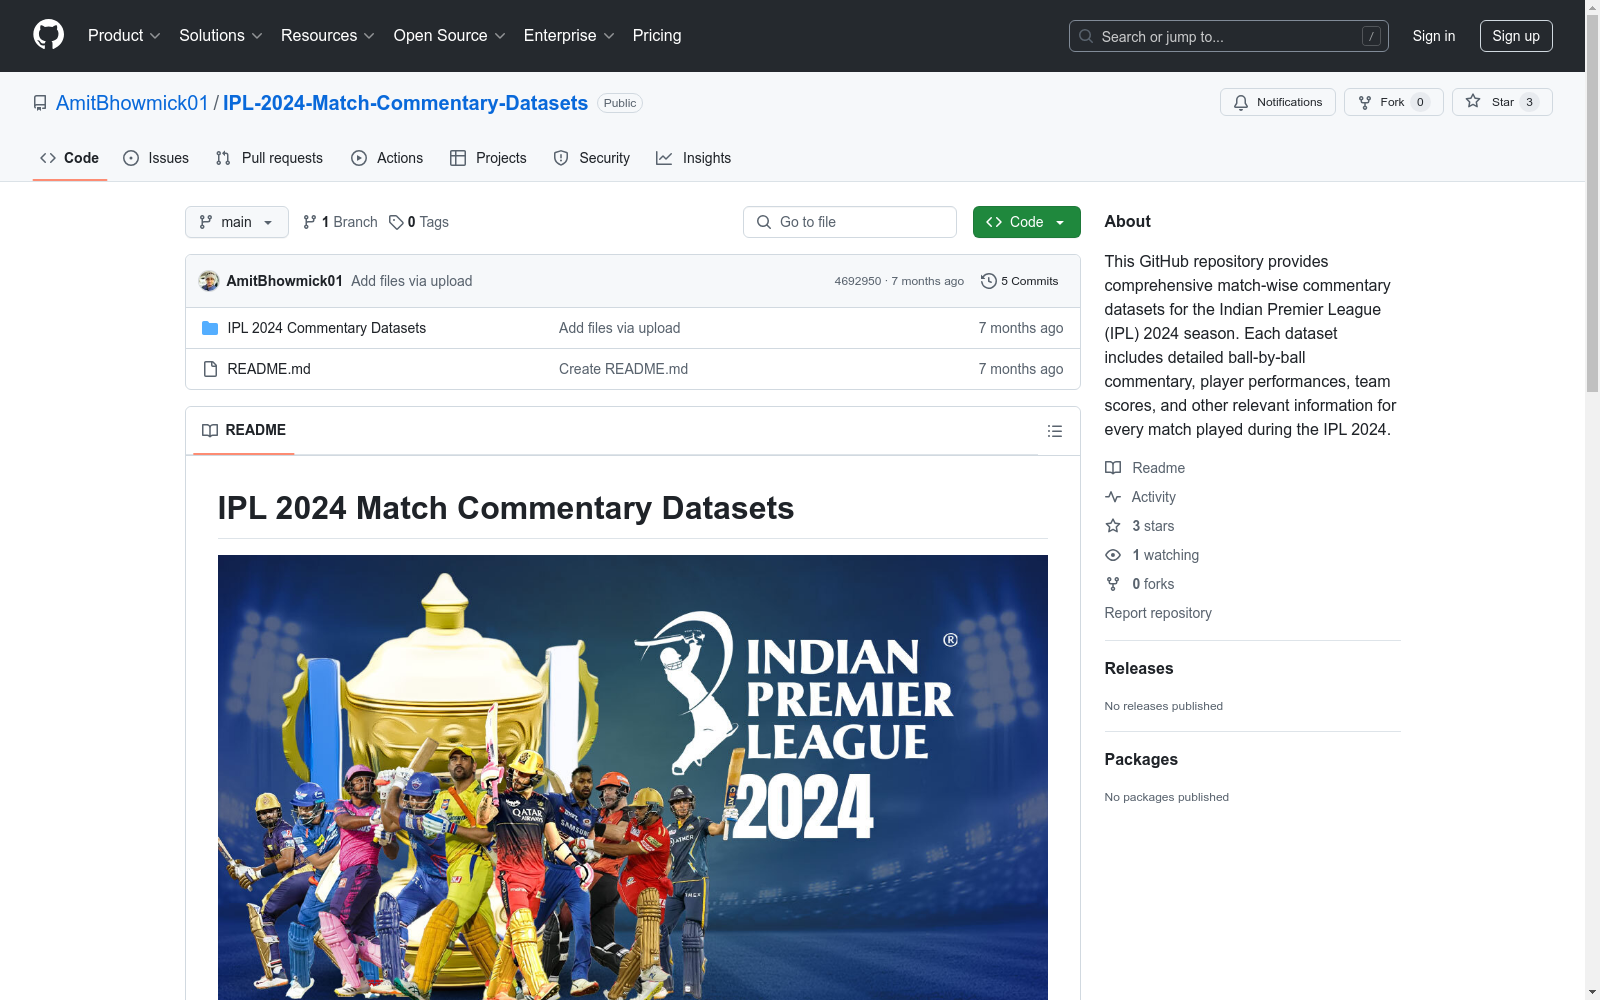Click the tag icon beside 0 Tags
1600x1000 pixels.
pos(396,222)
